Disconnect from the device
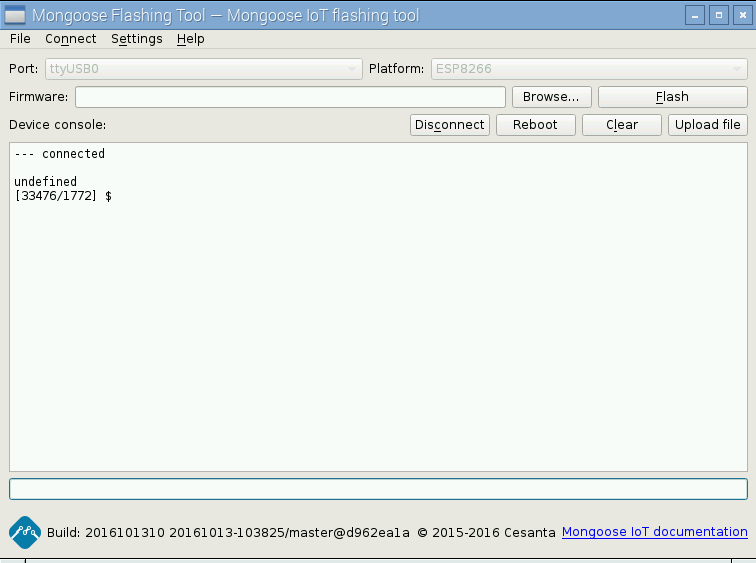Viewport: 756px width, 563px height. coord(449,125)
